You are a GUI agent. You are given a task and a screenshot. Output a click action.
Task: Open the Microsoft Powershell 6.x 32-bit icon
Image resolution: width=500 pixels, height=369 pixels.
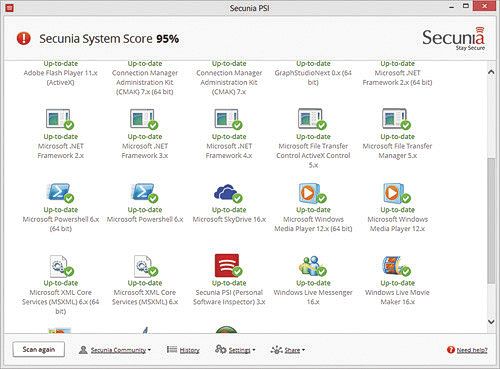144,193
